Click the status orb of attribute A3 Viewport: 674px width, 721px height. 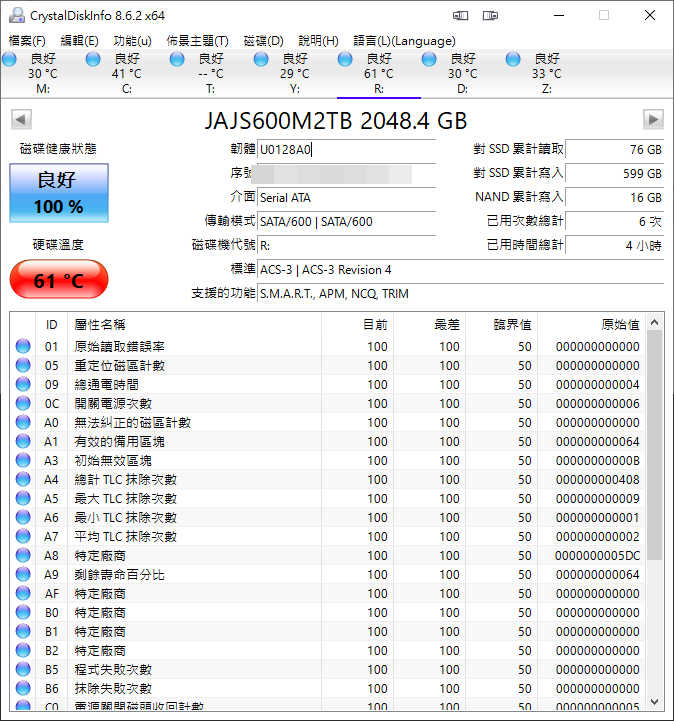23,460
